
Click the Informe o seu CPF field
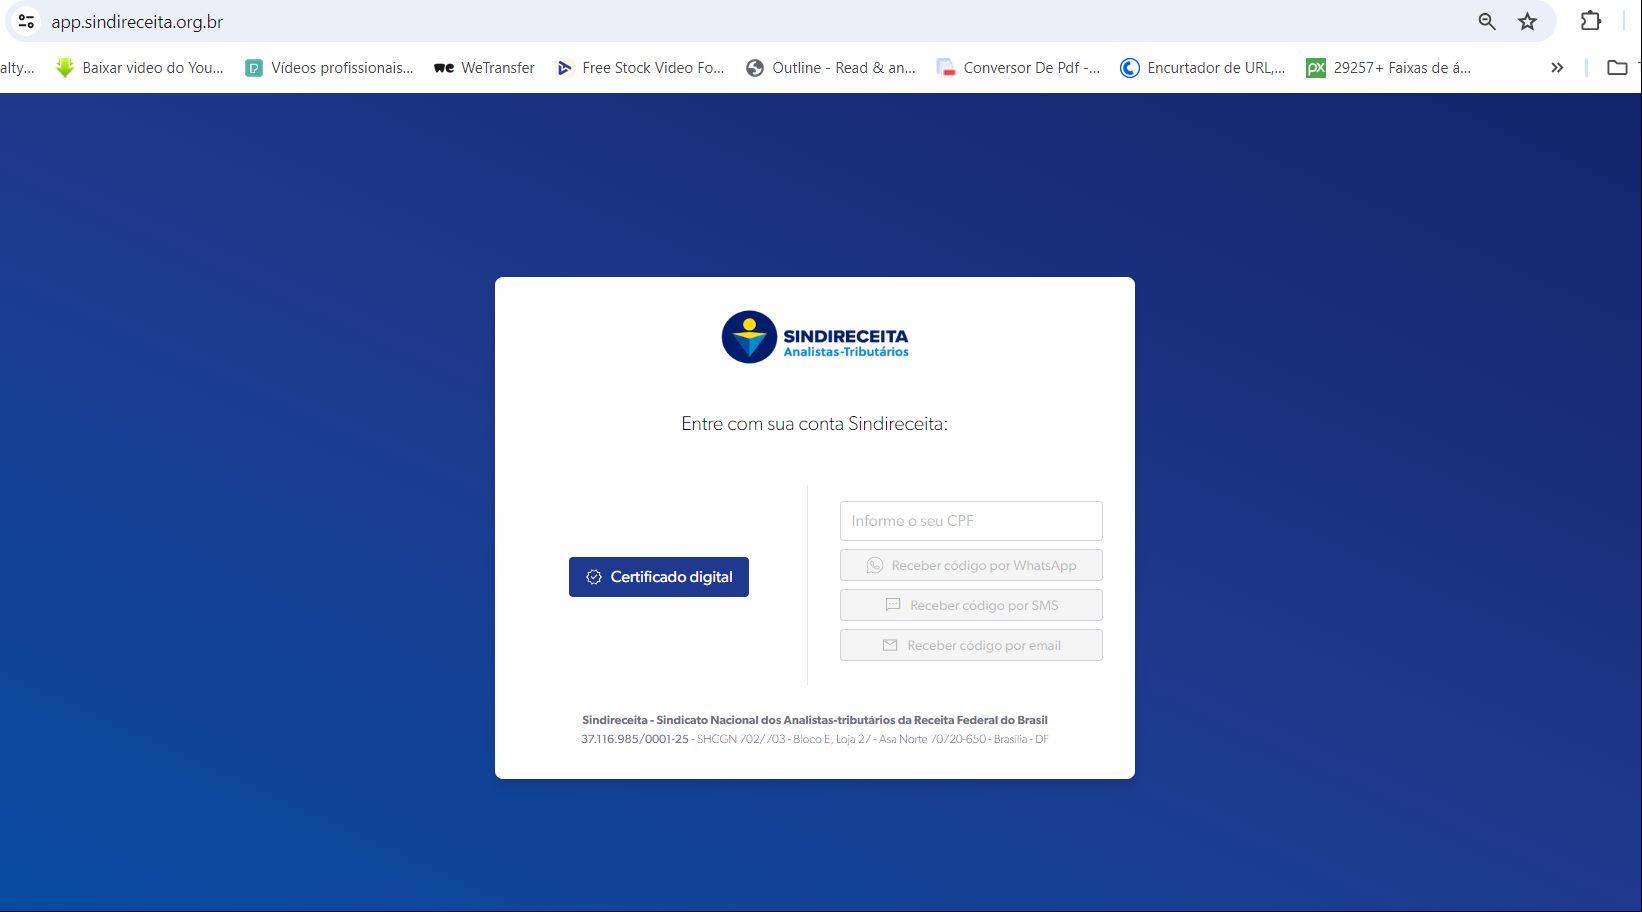(x=971, y=521)
